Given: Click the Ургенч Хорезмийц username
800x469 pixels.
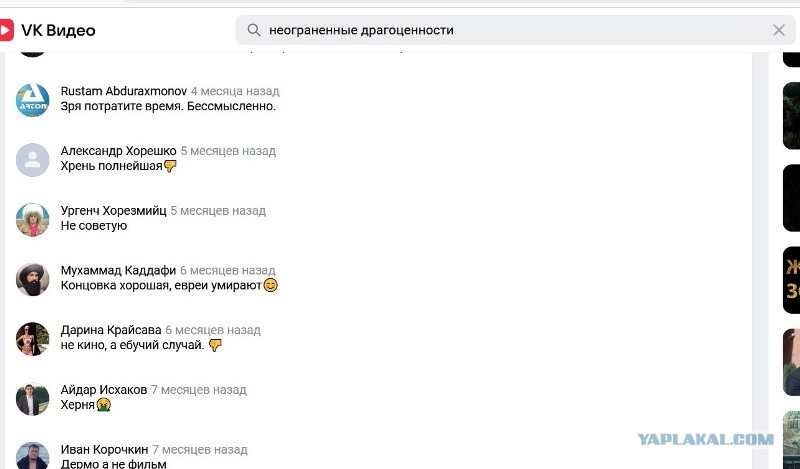Looking at the screenshot, I should [x=113, y=211].
